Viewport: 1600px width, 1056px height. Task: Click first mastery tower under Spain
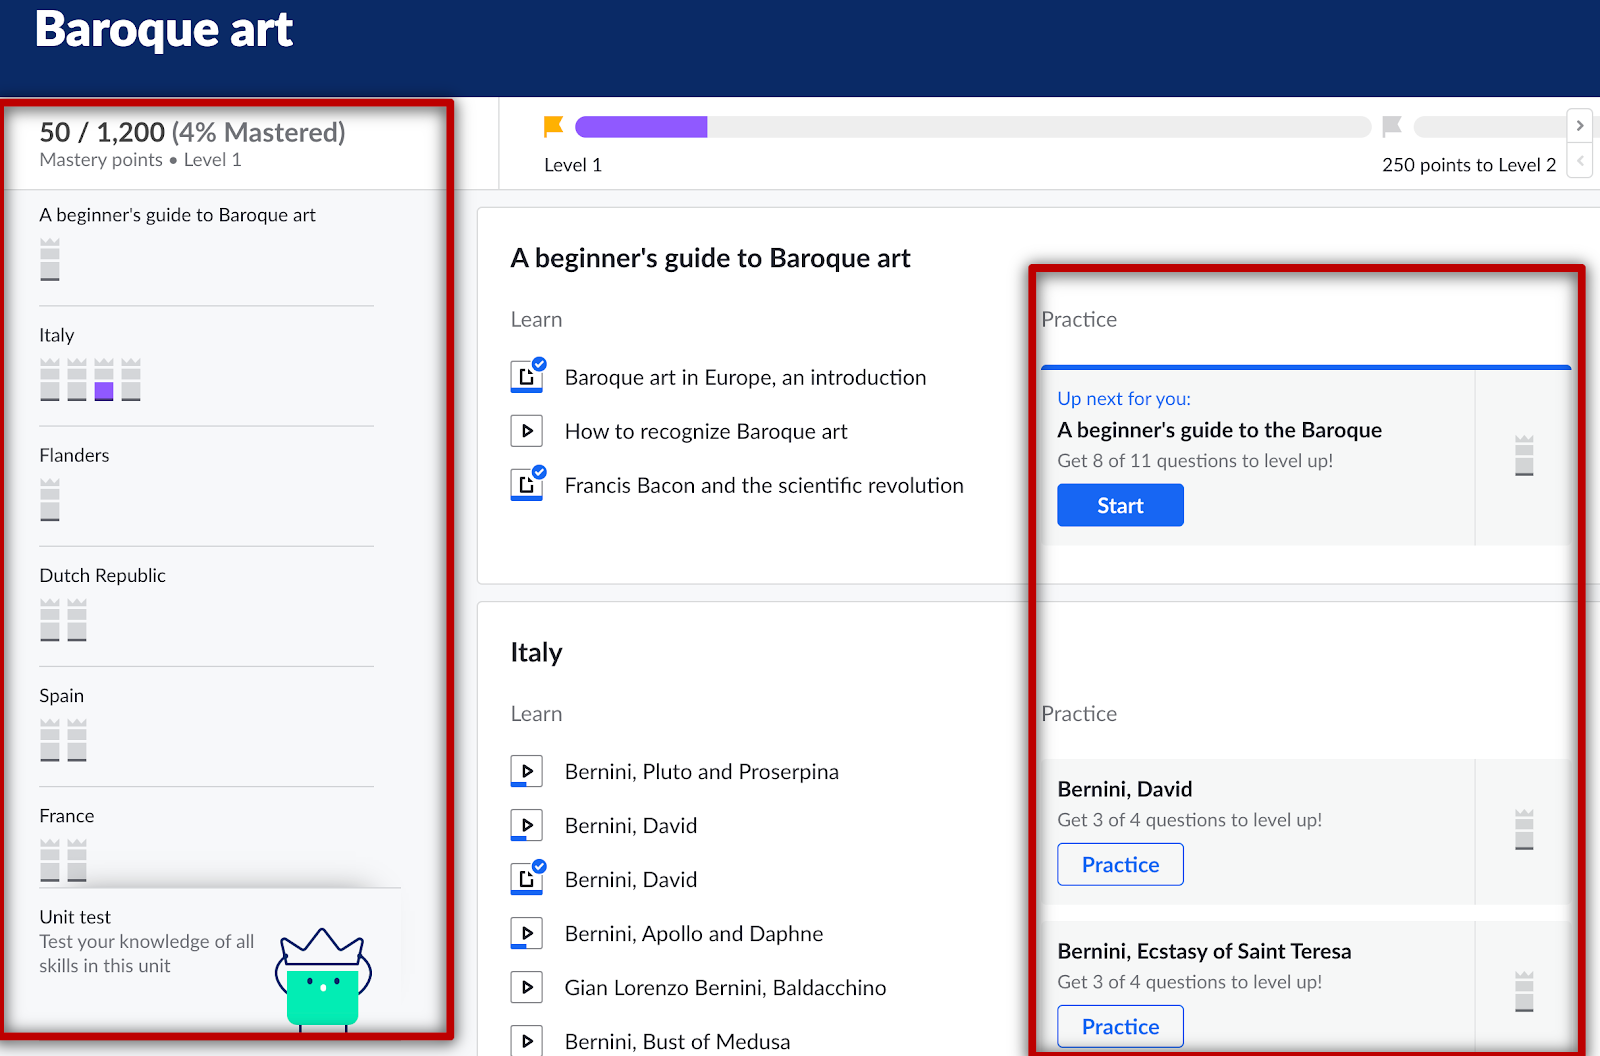(x=50, y=740)
